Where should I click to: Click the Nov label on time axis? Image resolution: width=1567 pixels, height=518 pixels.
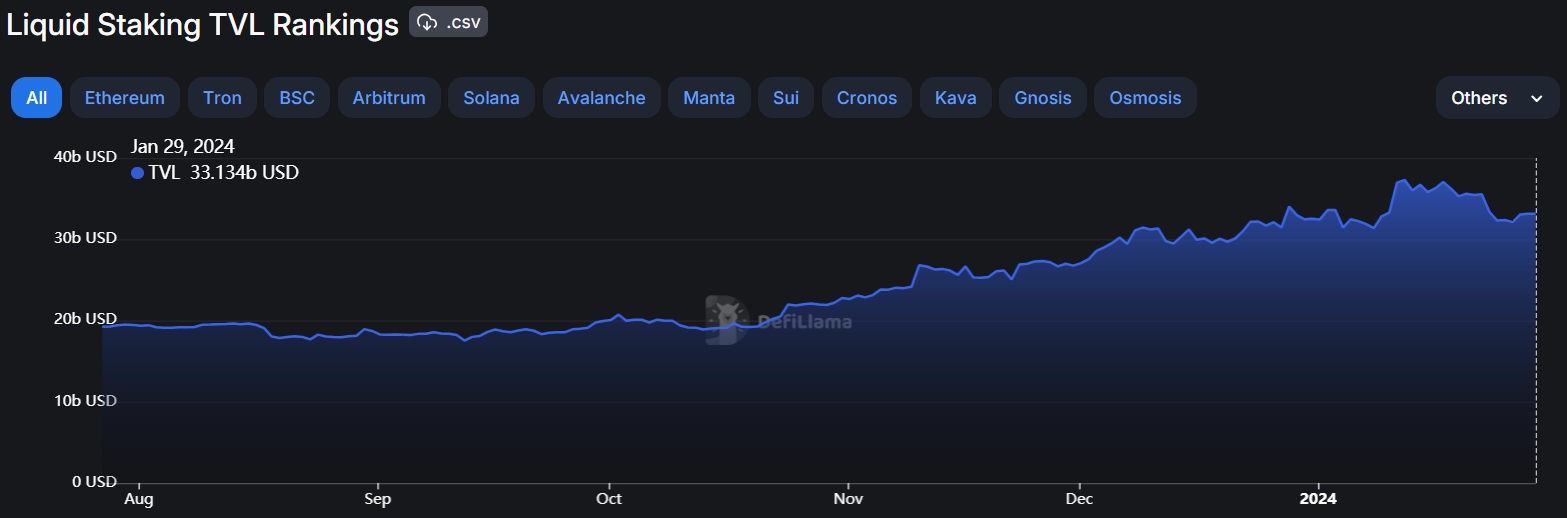coord(848,498)
